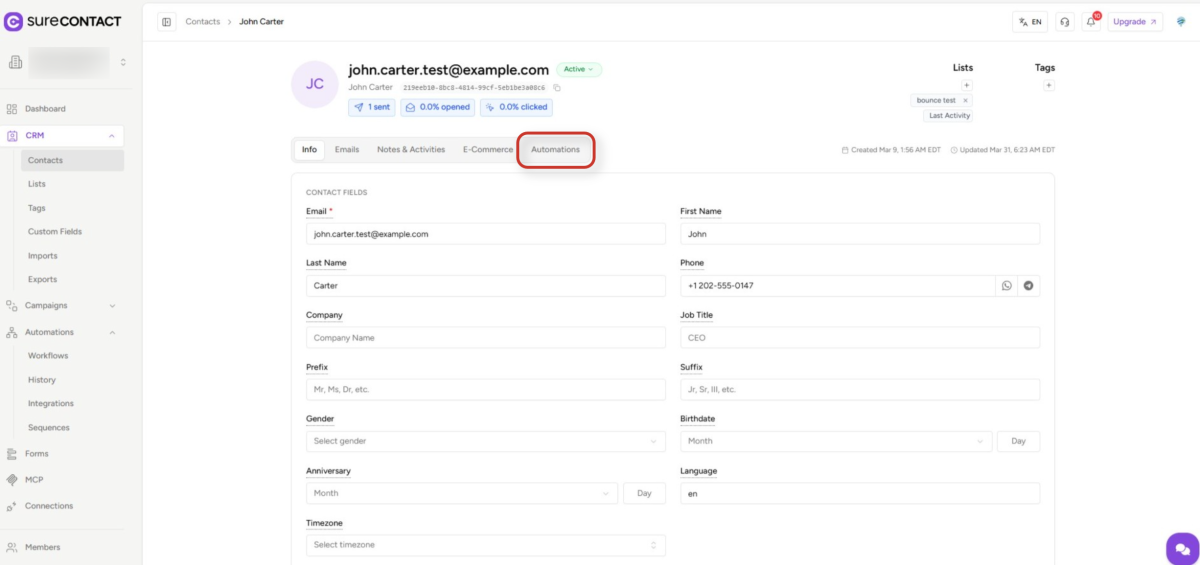Screen dimensions: 1200x565
Task: Open the chat widget bubble
Action: pyautogui.click(x=1182, y=549)
